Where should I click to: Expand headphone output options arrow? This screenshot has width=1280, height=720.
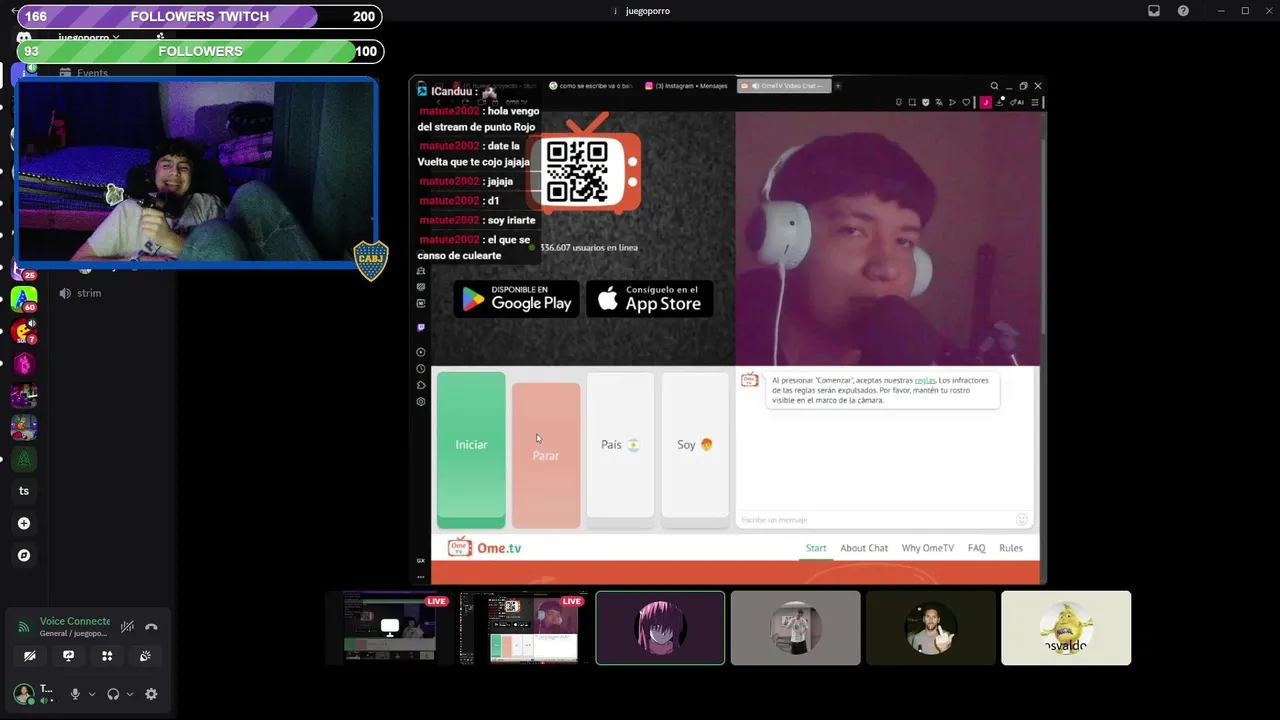(130, 694)
